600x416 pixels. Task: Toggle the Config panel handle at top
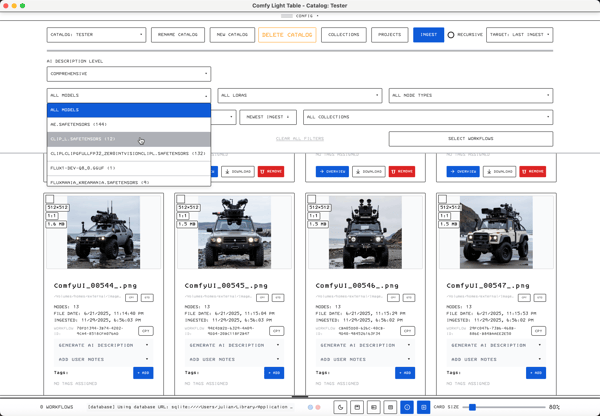pos(300,16)
